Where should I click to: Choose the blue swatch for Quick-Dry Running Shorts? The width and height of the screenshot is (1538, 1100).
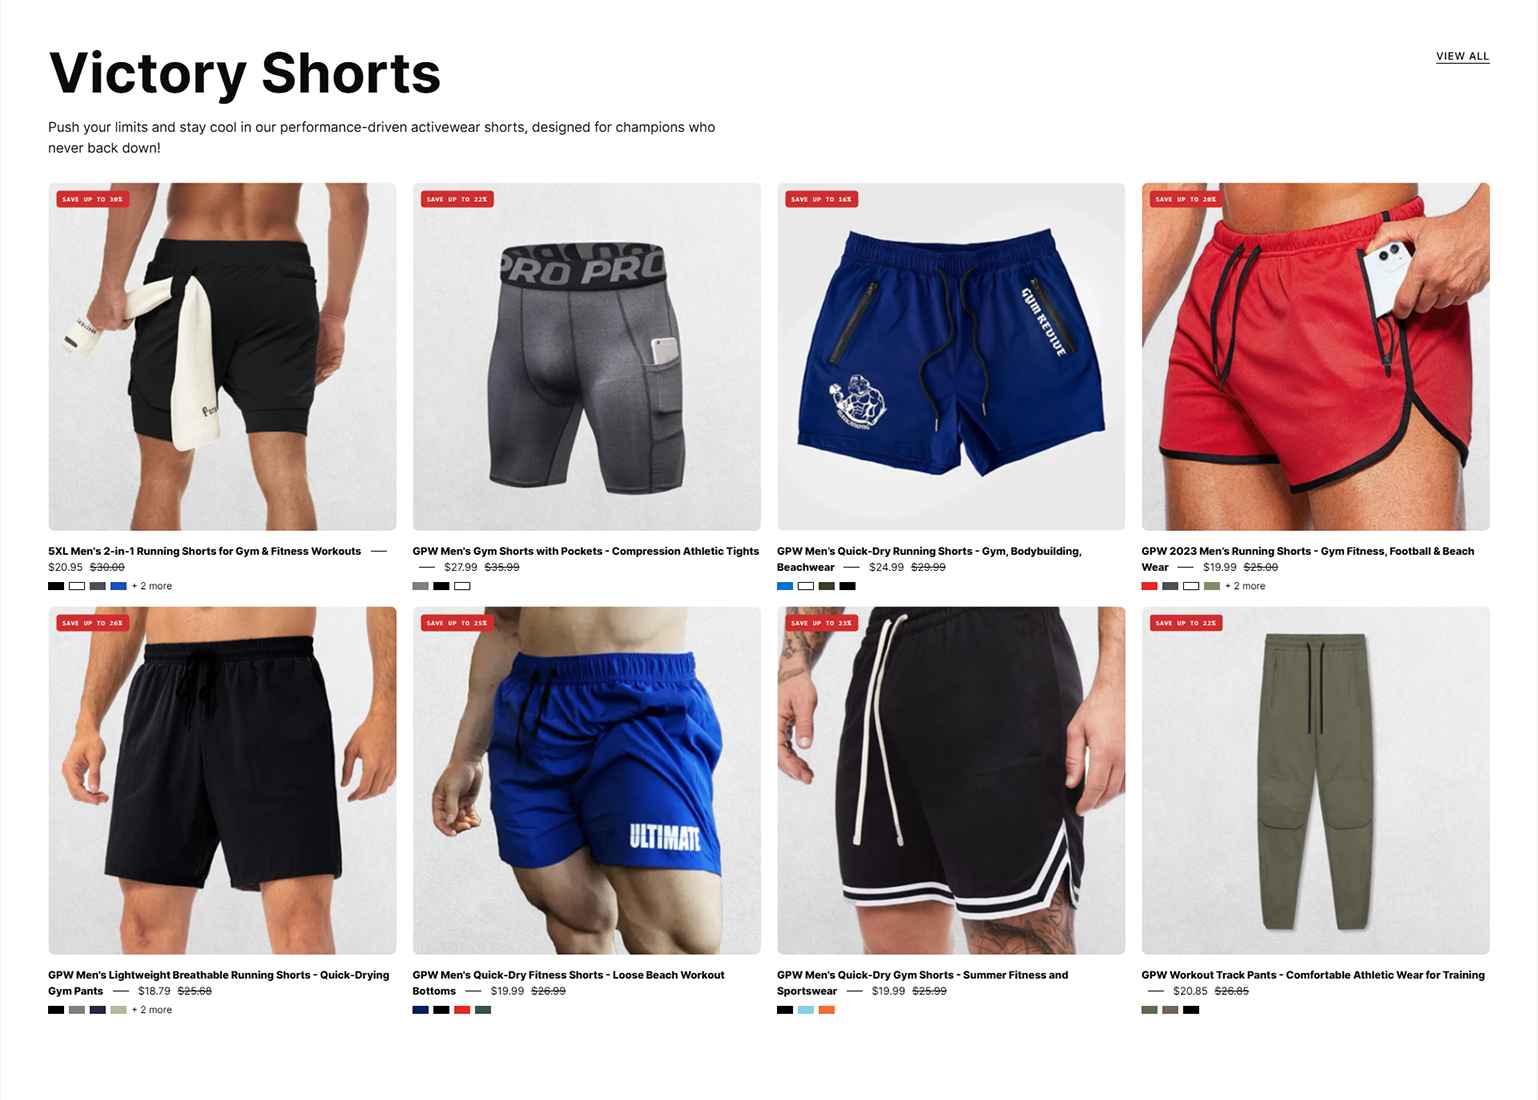click(x=785, y=586)
